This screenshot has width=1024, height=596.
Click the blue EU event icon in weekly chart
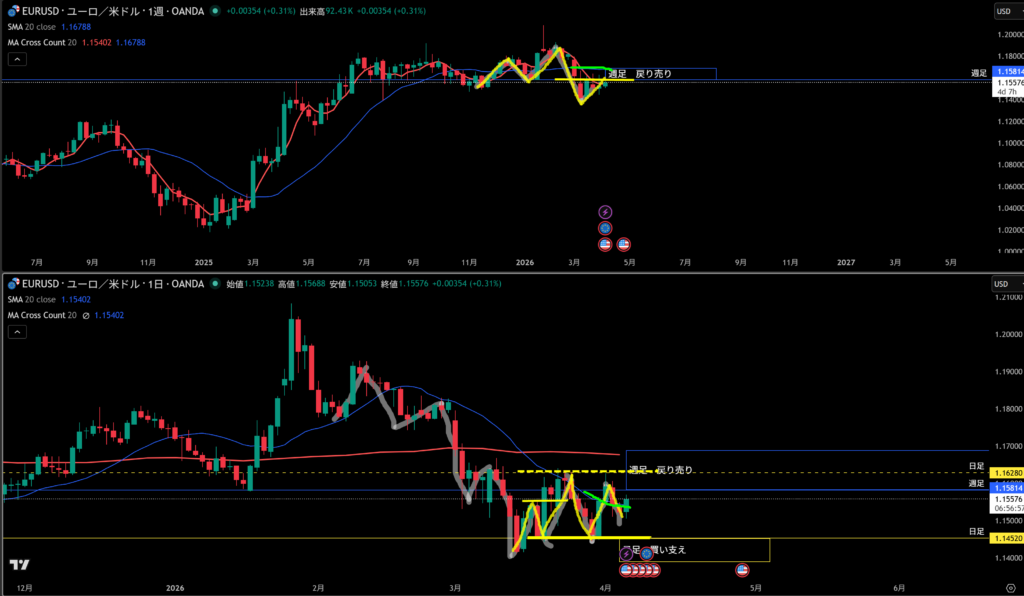tap(605, 228)
